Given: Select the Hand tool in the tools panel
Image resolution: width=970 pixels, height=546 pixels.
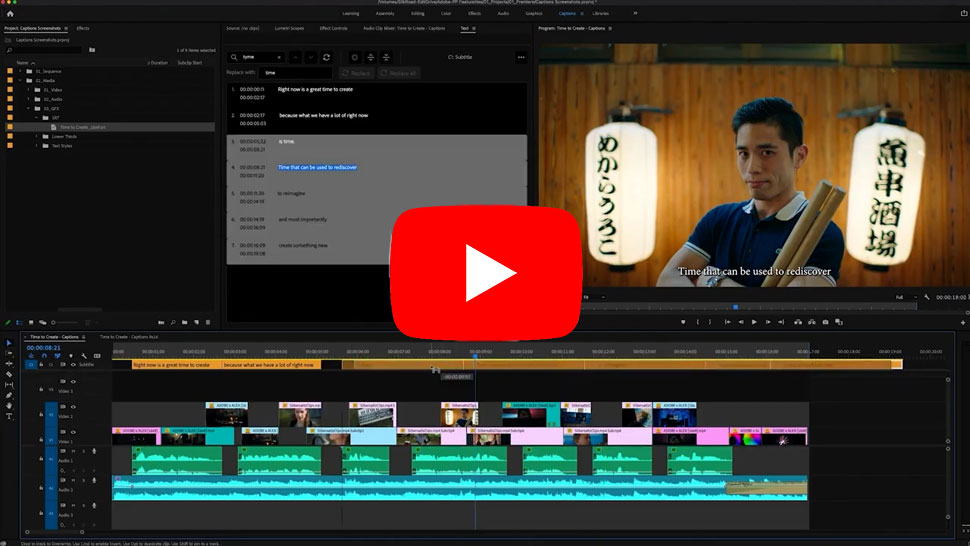Looking at the screenshot, I should 9,406.
